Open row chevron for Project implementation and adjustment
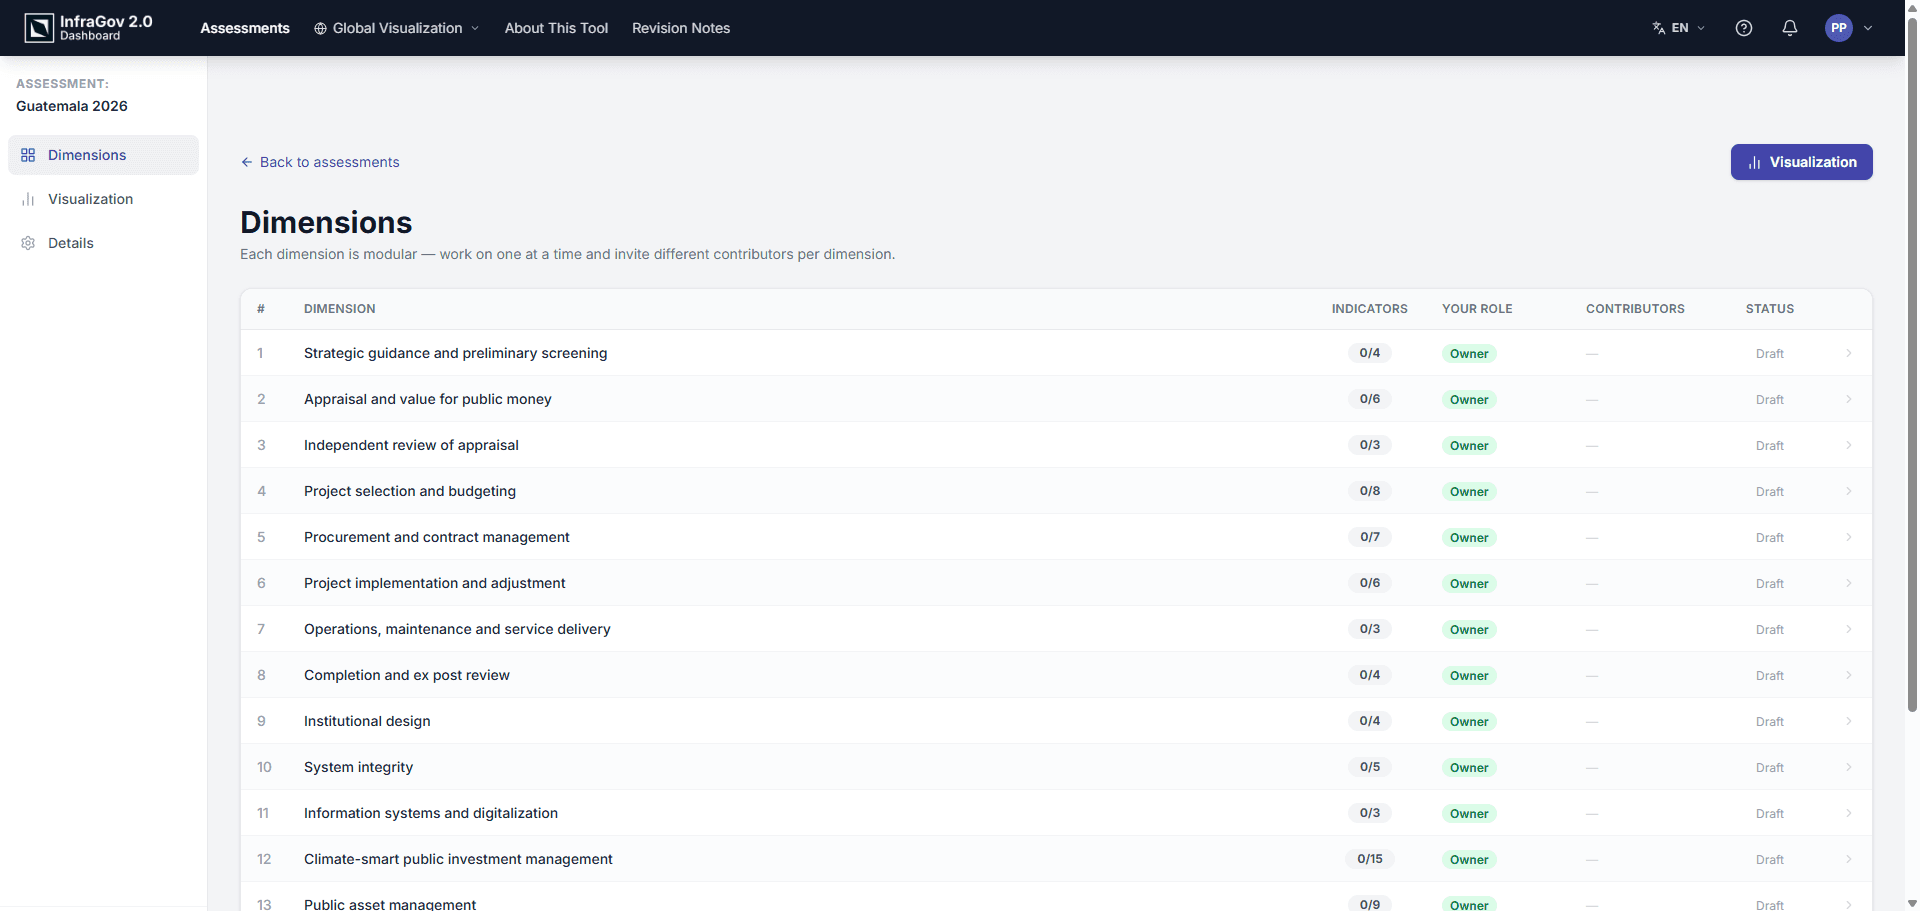 coord(1848,583)
